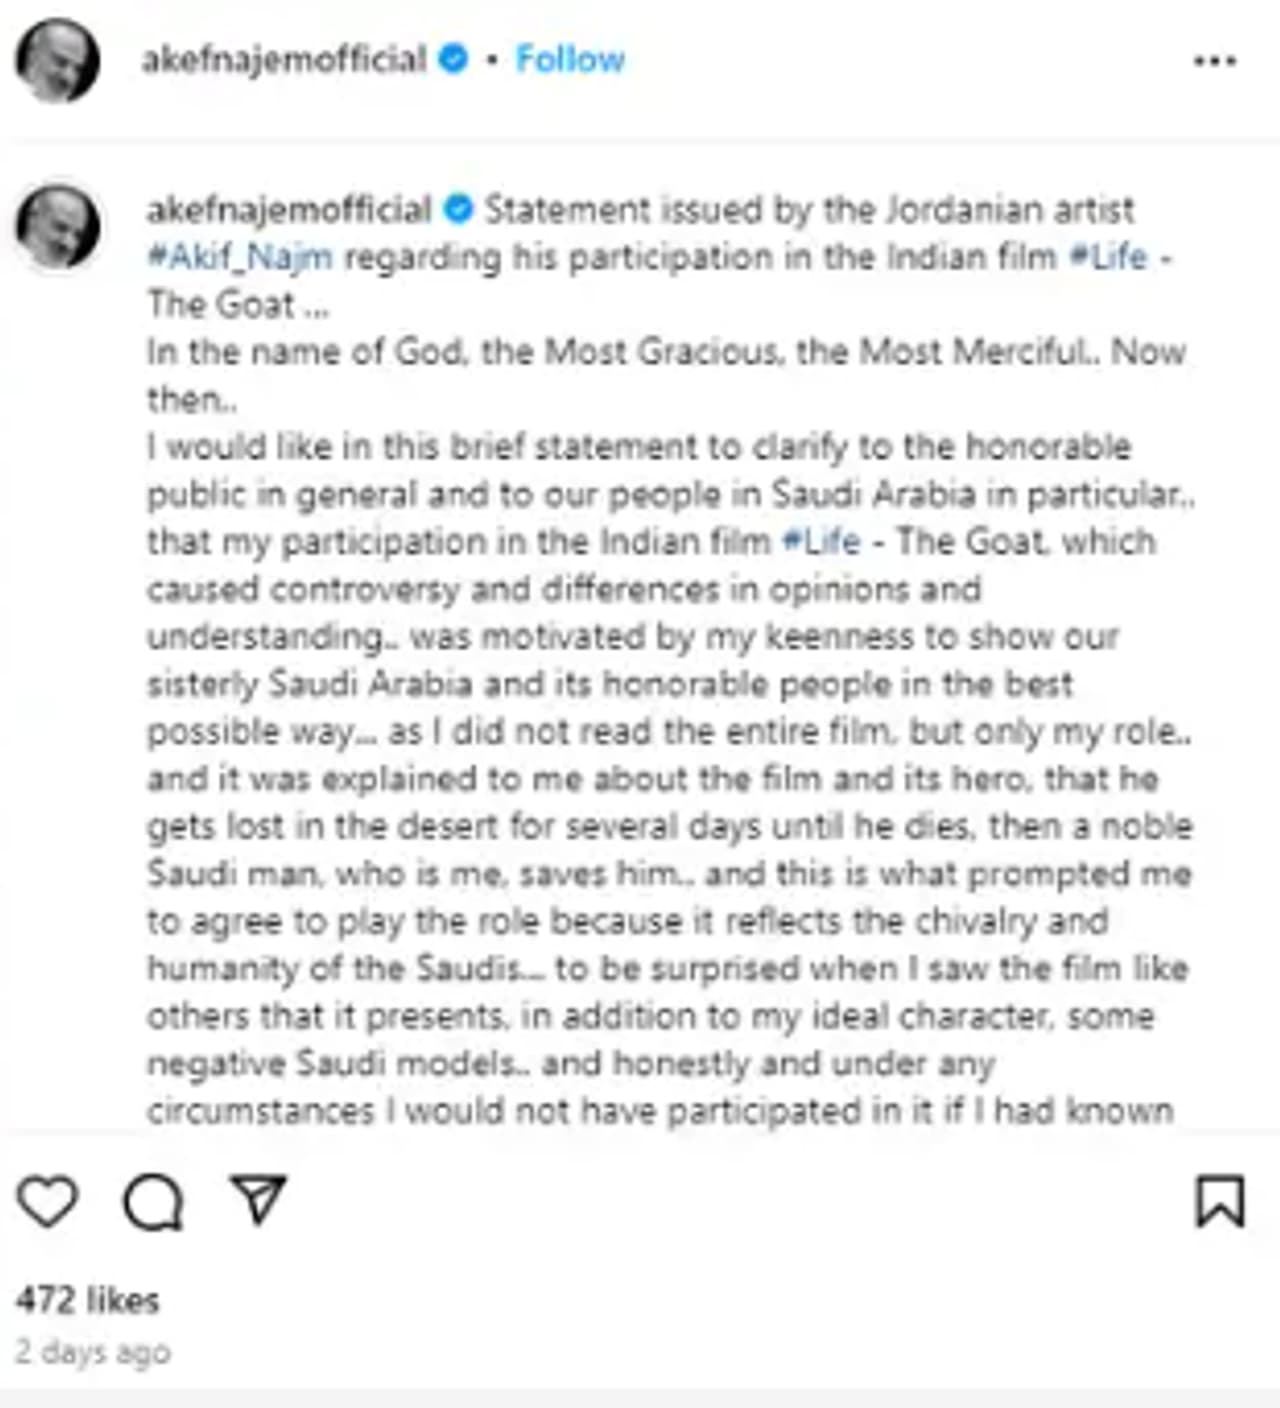The height and width of the screenshot is (1408, 1280).
Task: Open comments via the speech bubble icon
Action: (x=153, y=1201)
